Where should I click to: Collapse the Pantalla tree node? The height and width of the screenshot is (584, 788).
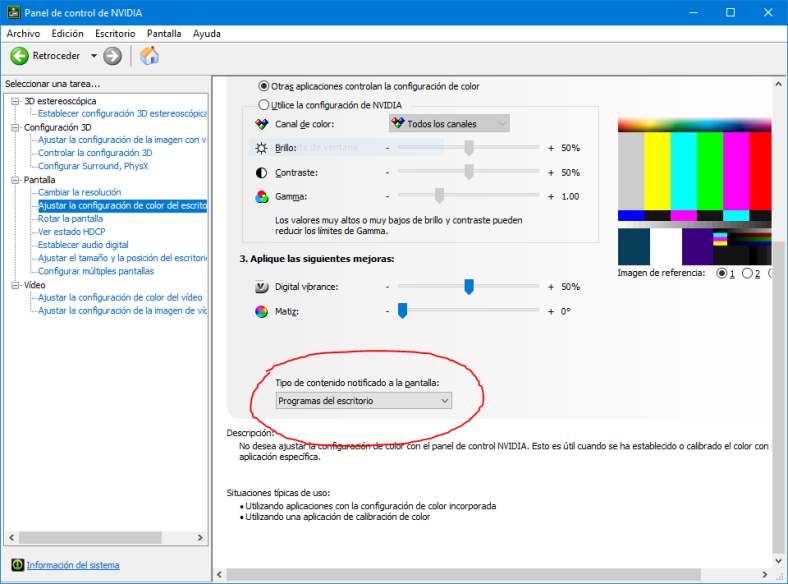coord(15,180)
